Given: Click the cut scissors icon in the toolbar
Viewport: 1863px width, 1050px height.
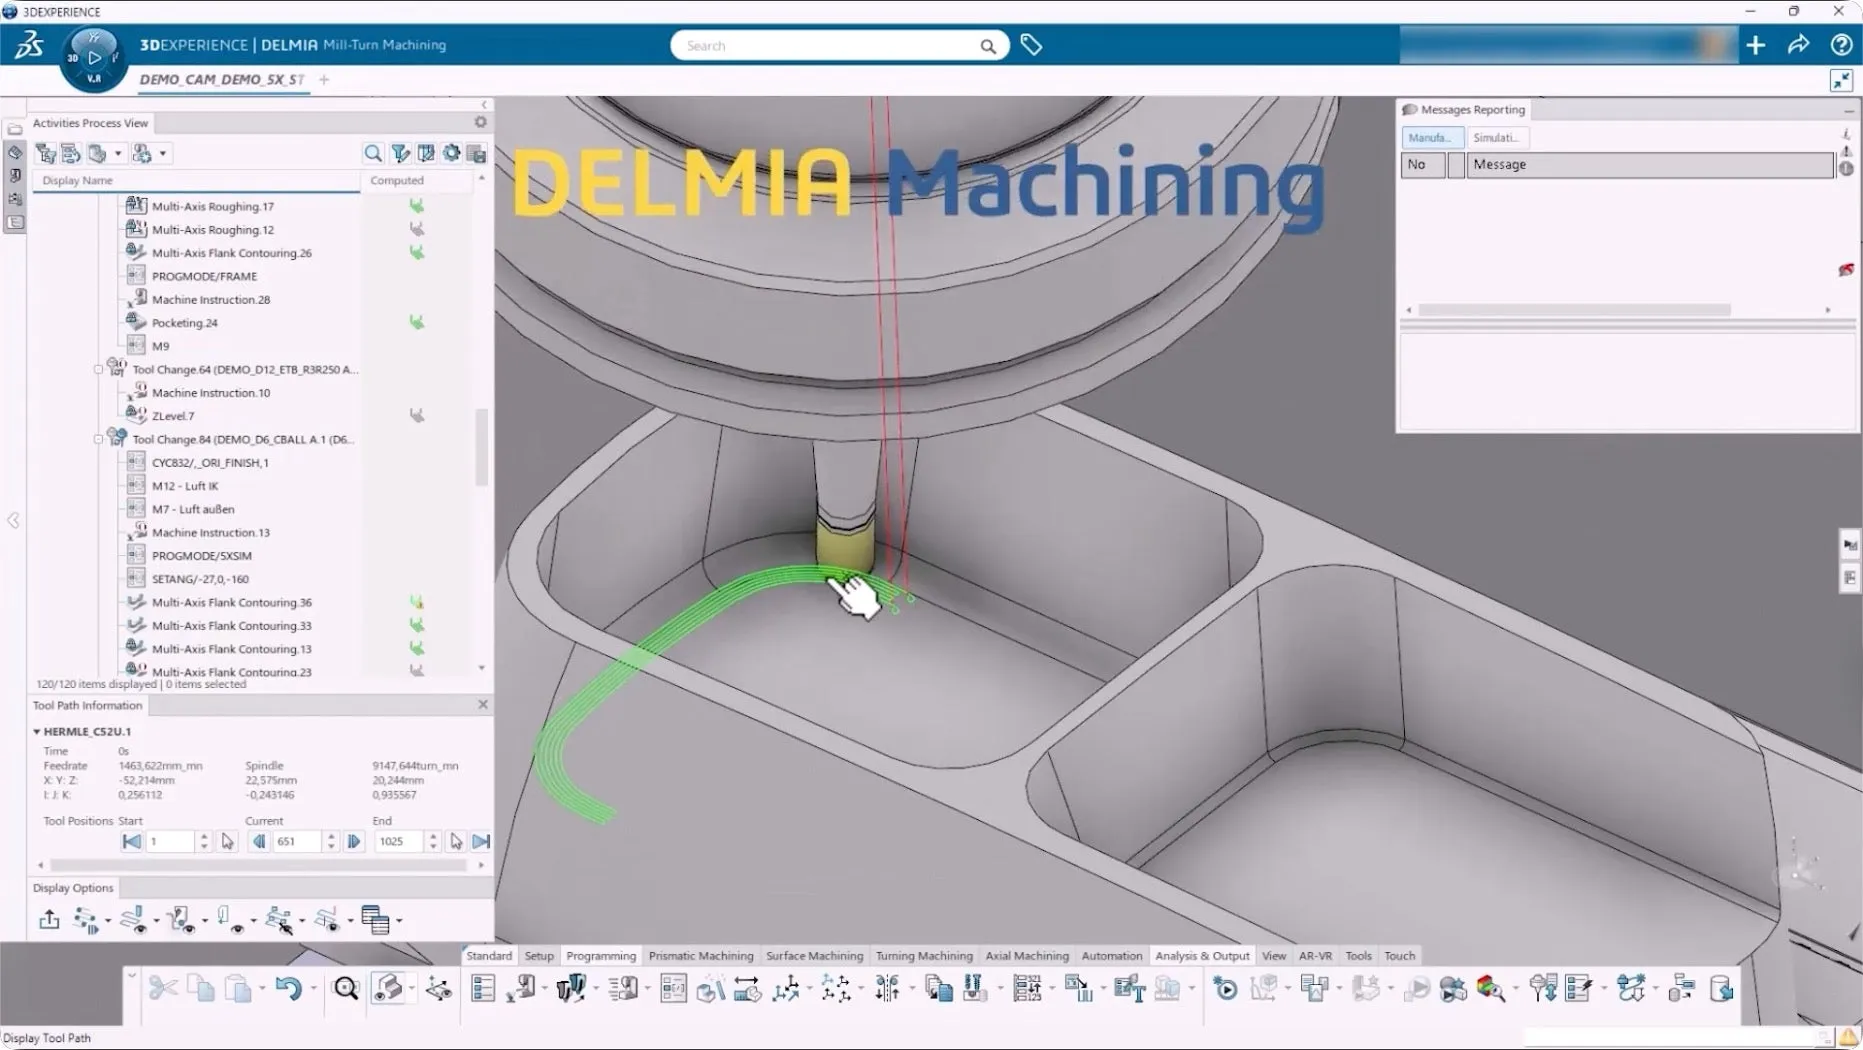Looking at the screenshot, I should pyautogui.click(x=162, y=989).
